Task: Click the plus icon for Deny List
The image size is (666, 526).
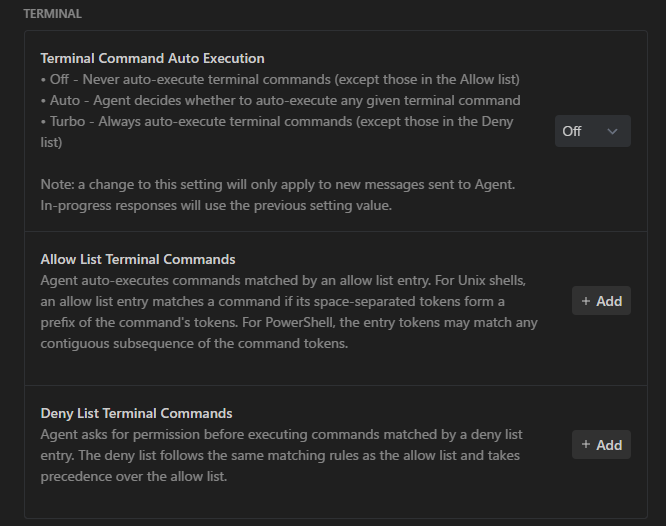Action: click(x=586, y=445)
